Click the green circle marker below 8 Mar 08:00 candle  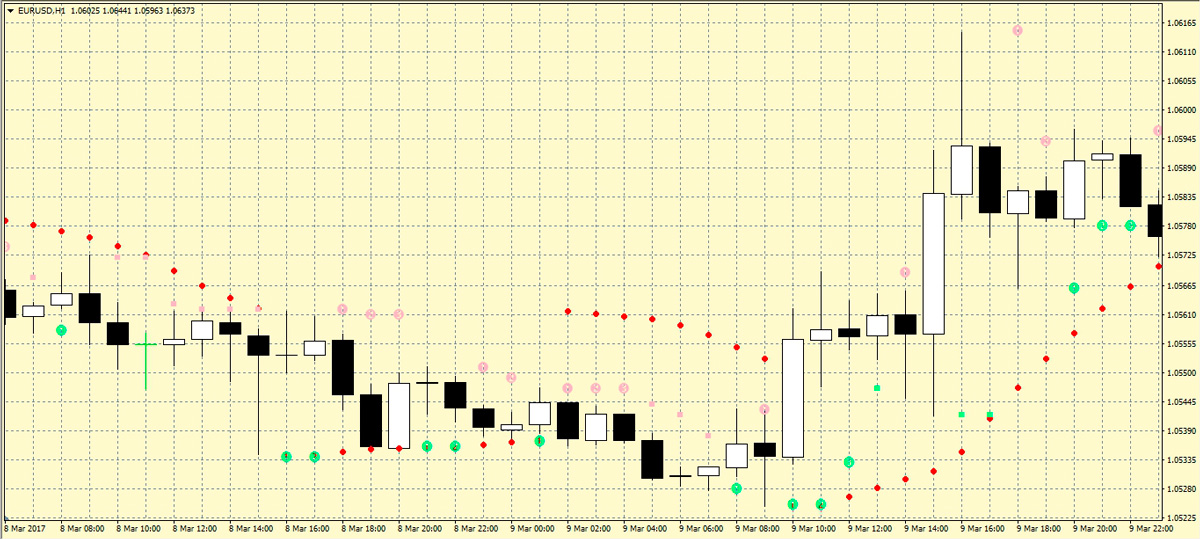pyautogui.click(x=61, y=330)
